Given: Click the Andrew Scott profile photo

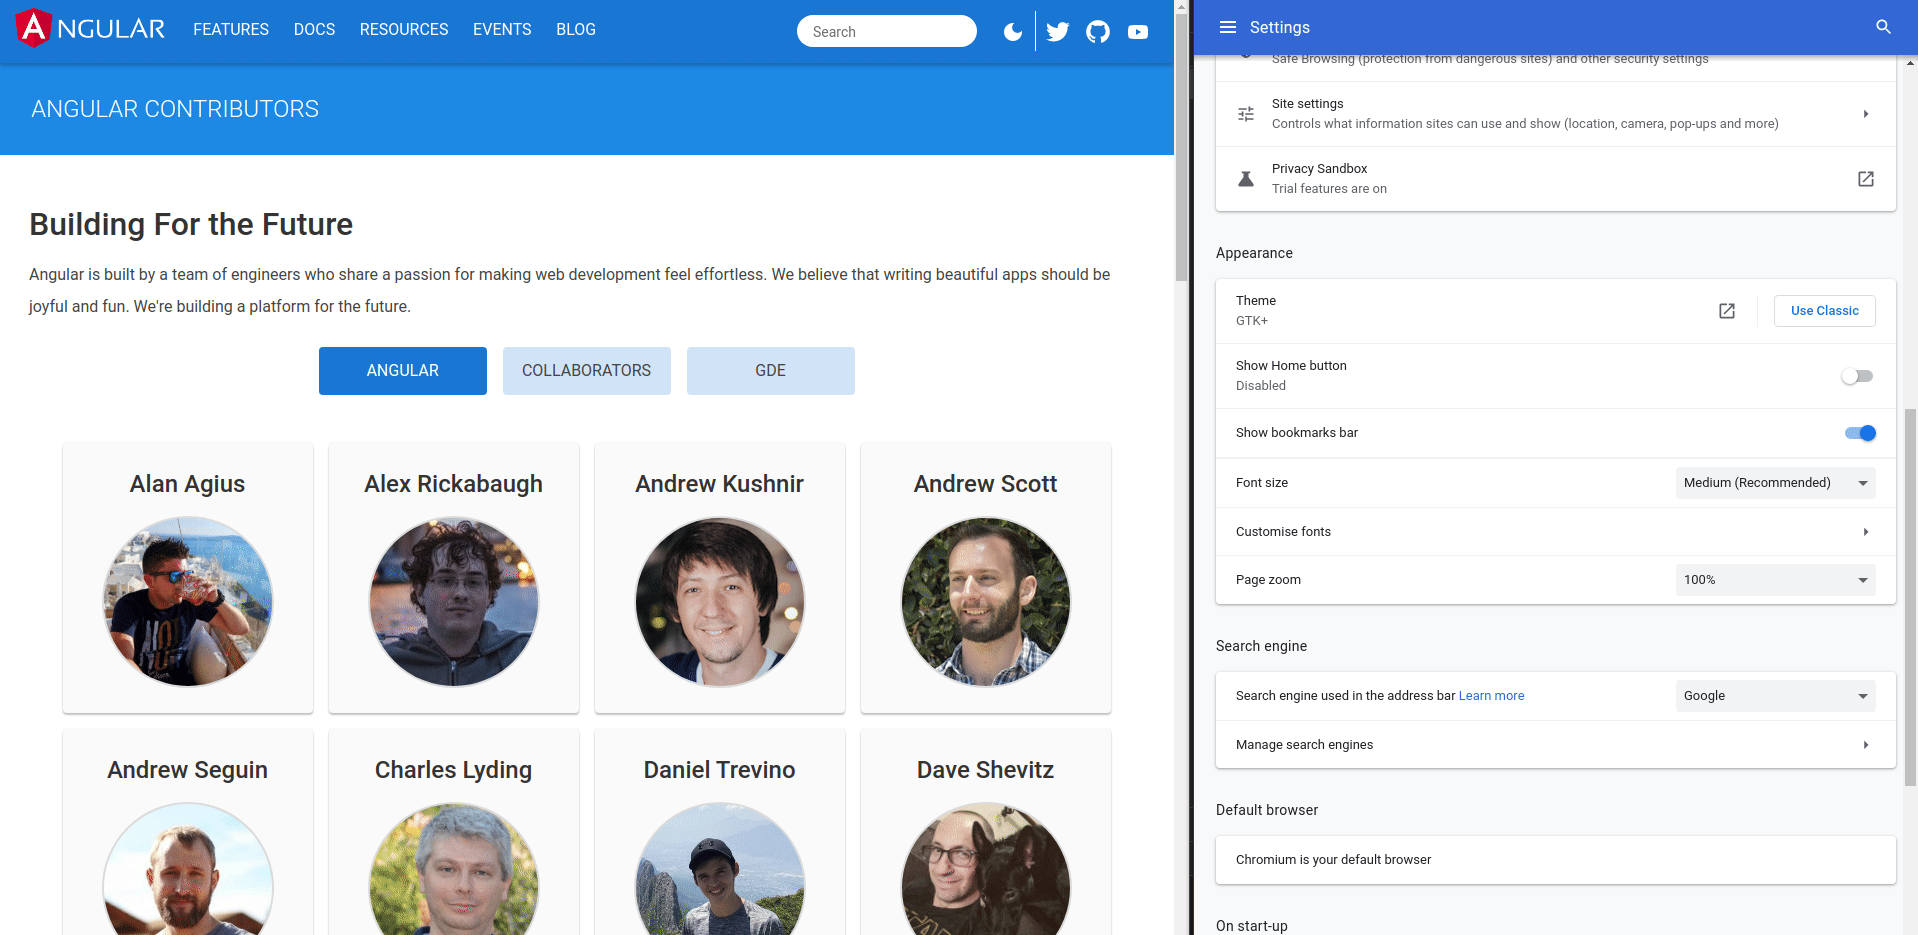Looking at the screenshot, I should click(986, 602).
